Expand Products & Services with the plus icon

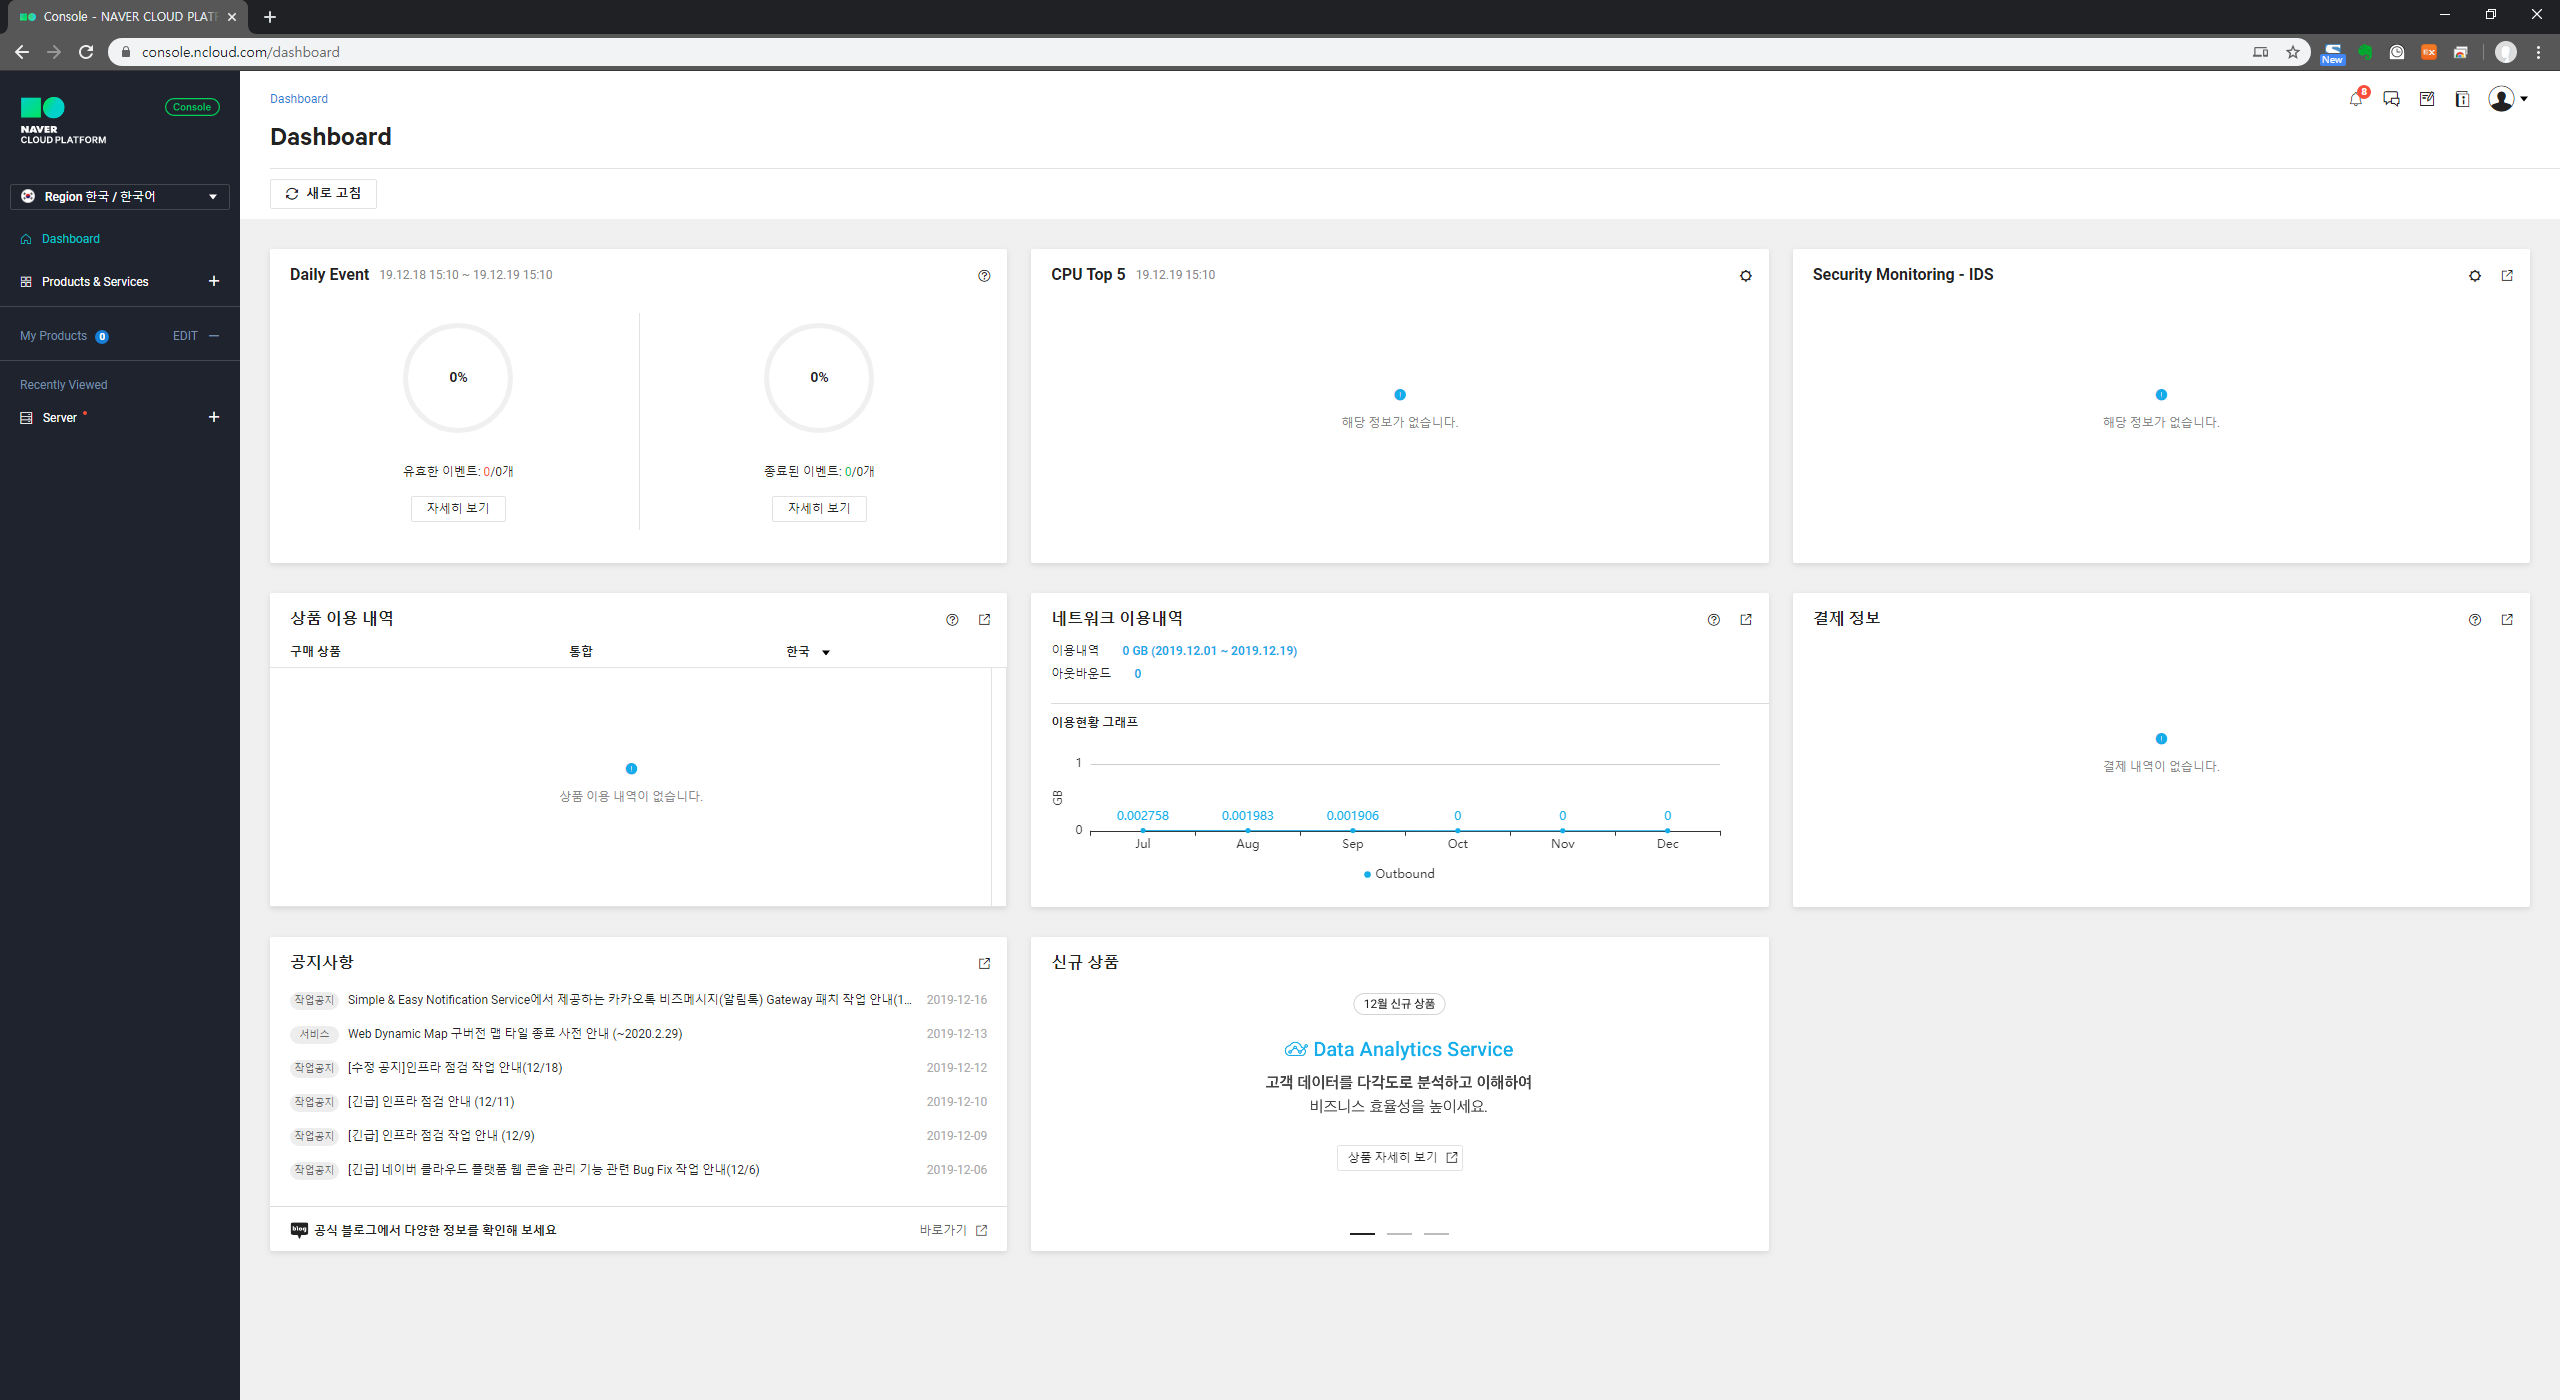pos(214,282)
